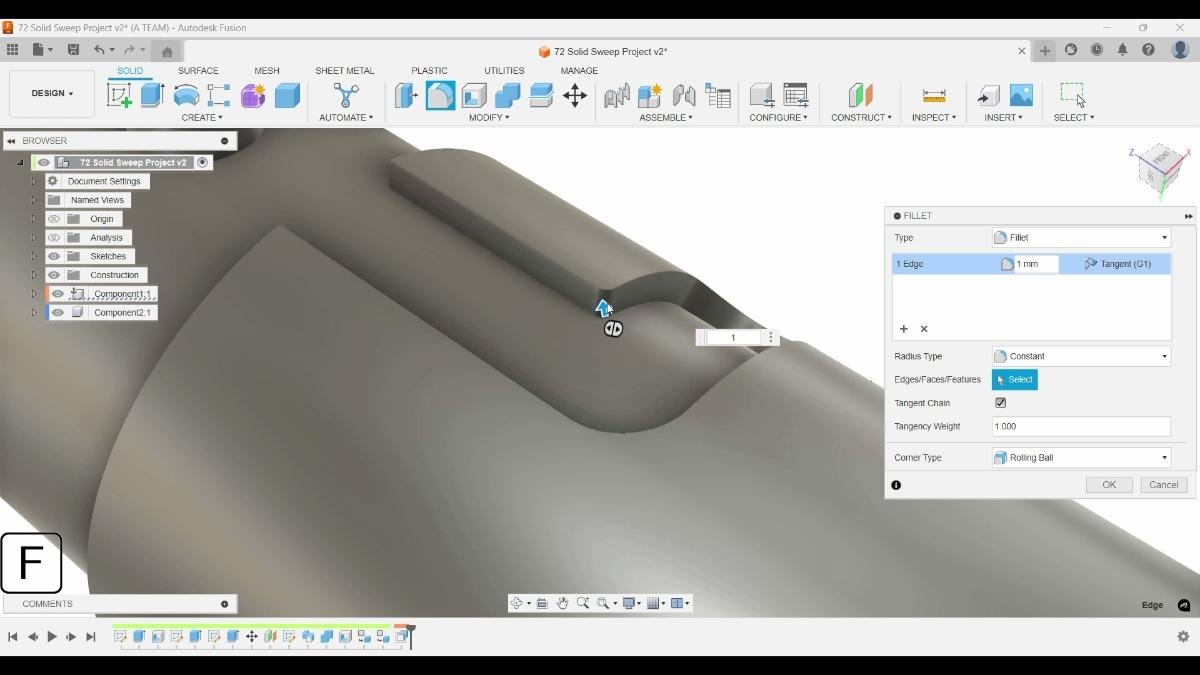
Task: Open the notifications bell
Action: (x=1123, y=50)
